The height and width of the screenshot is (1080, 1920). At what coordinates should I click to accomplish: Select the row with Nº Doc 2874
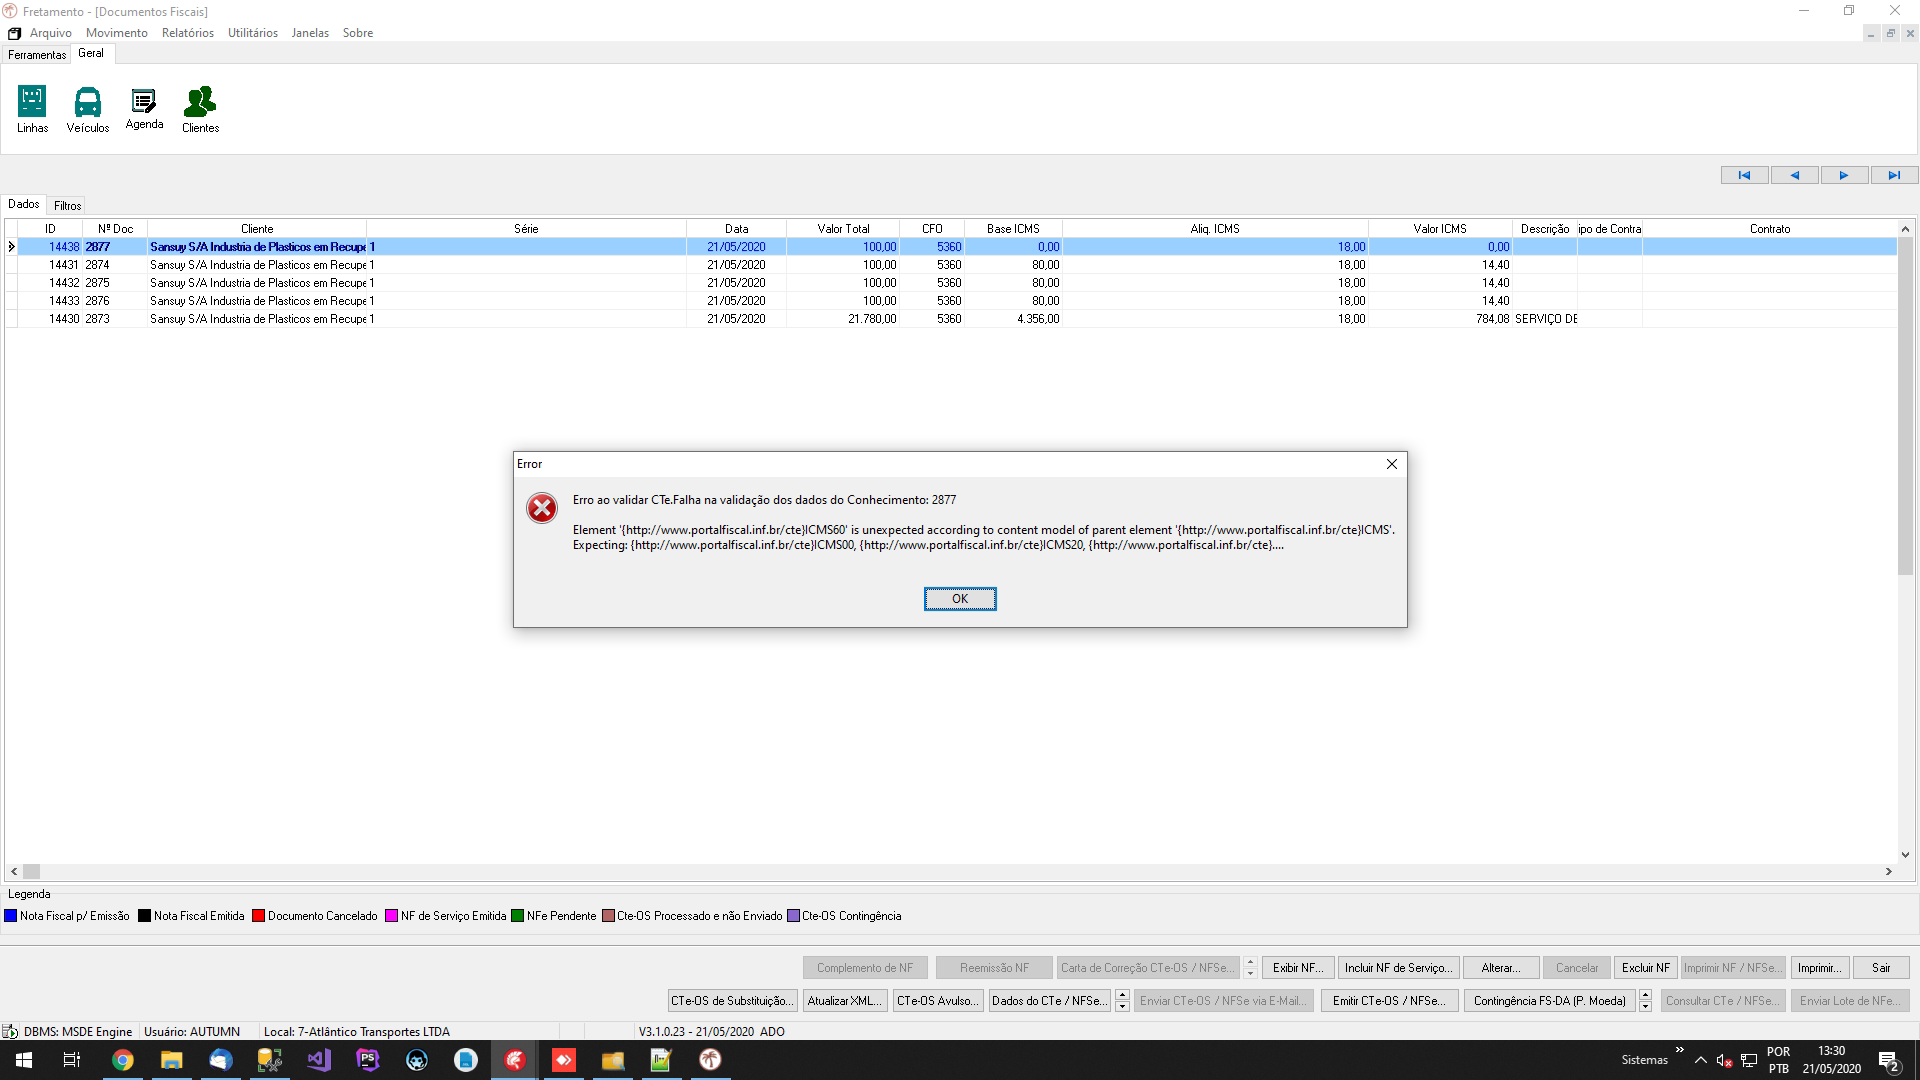950,265
